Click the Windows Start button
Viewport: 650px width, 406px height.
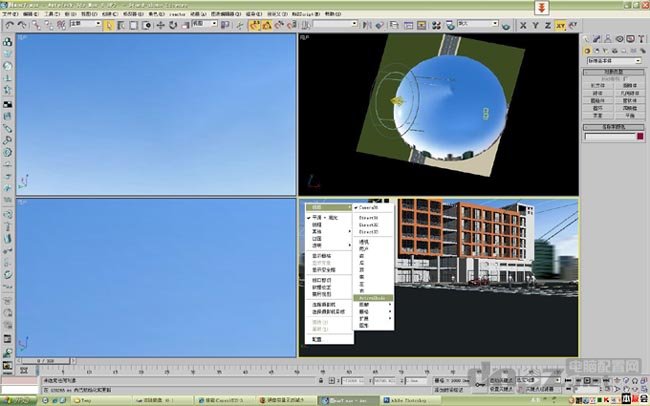[17, 399]
